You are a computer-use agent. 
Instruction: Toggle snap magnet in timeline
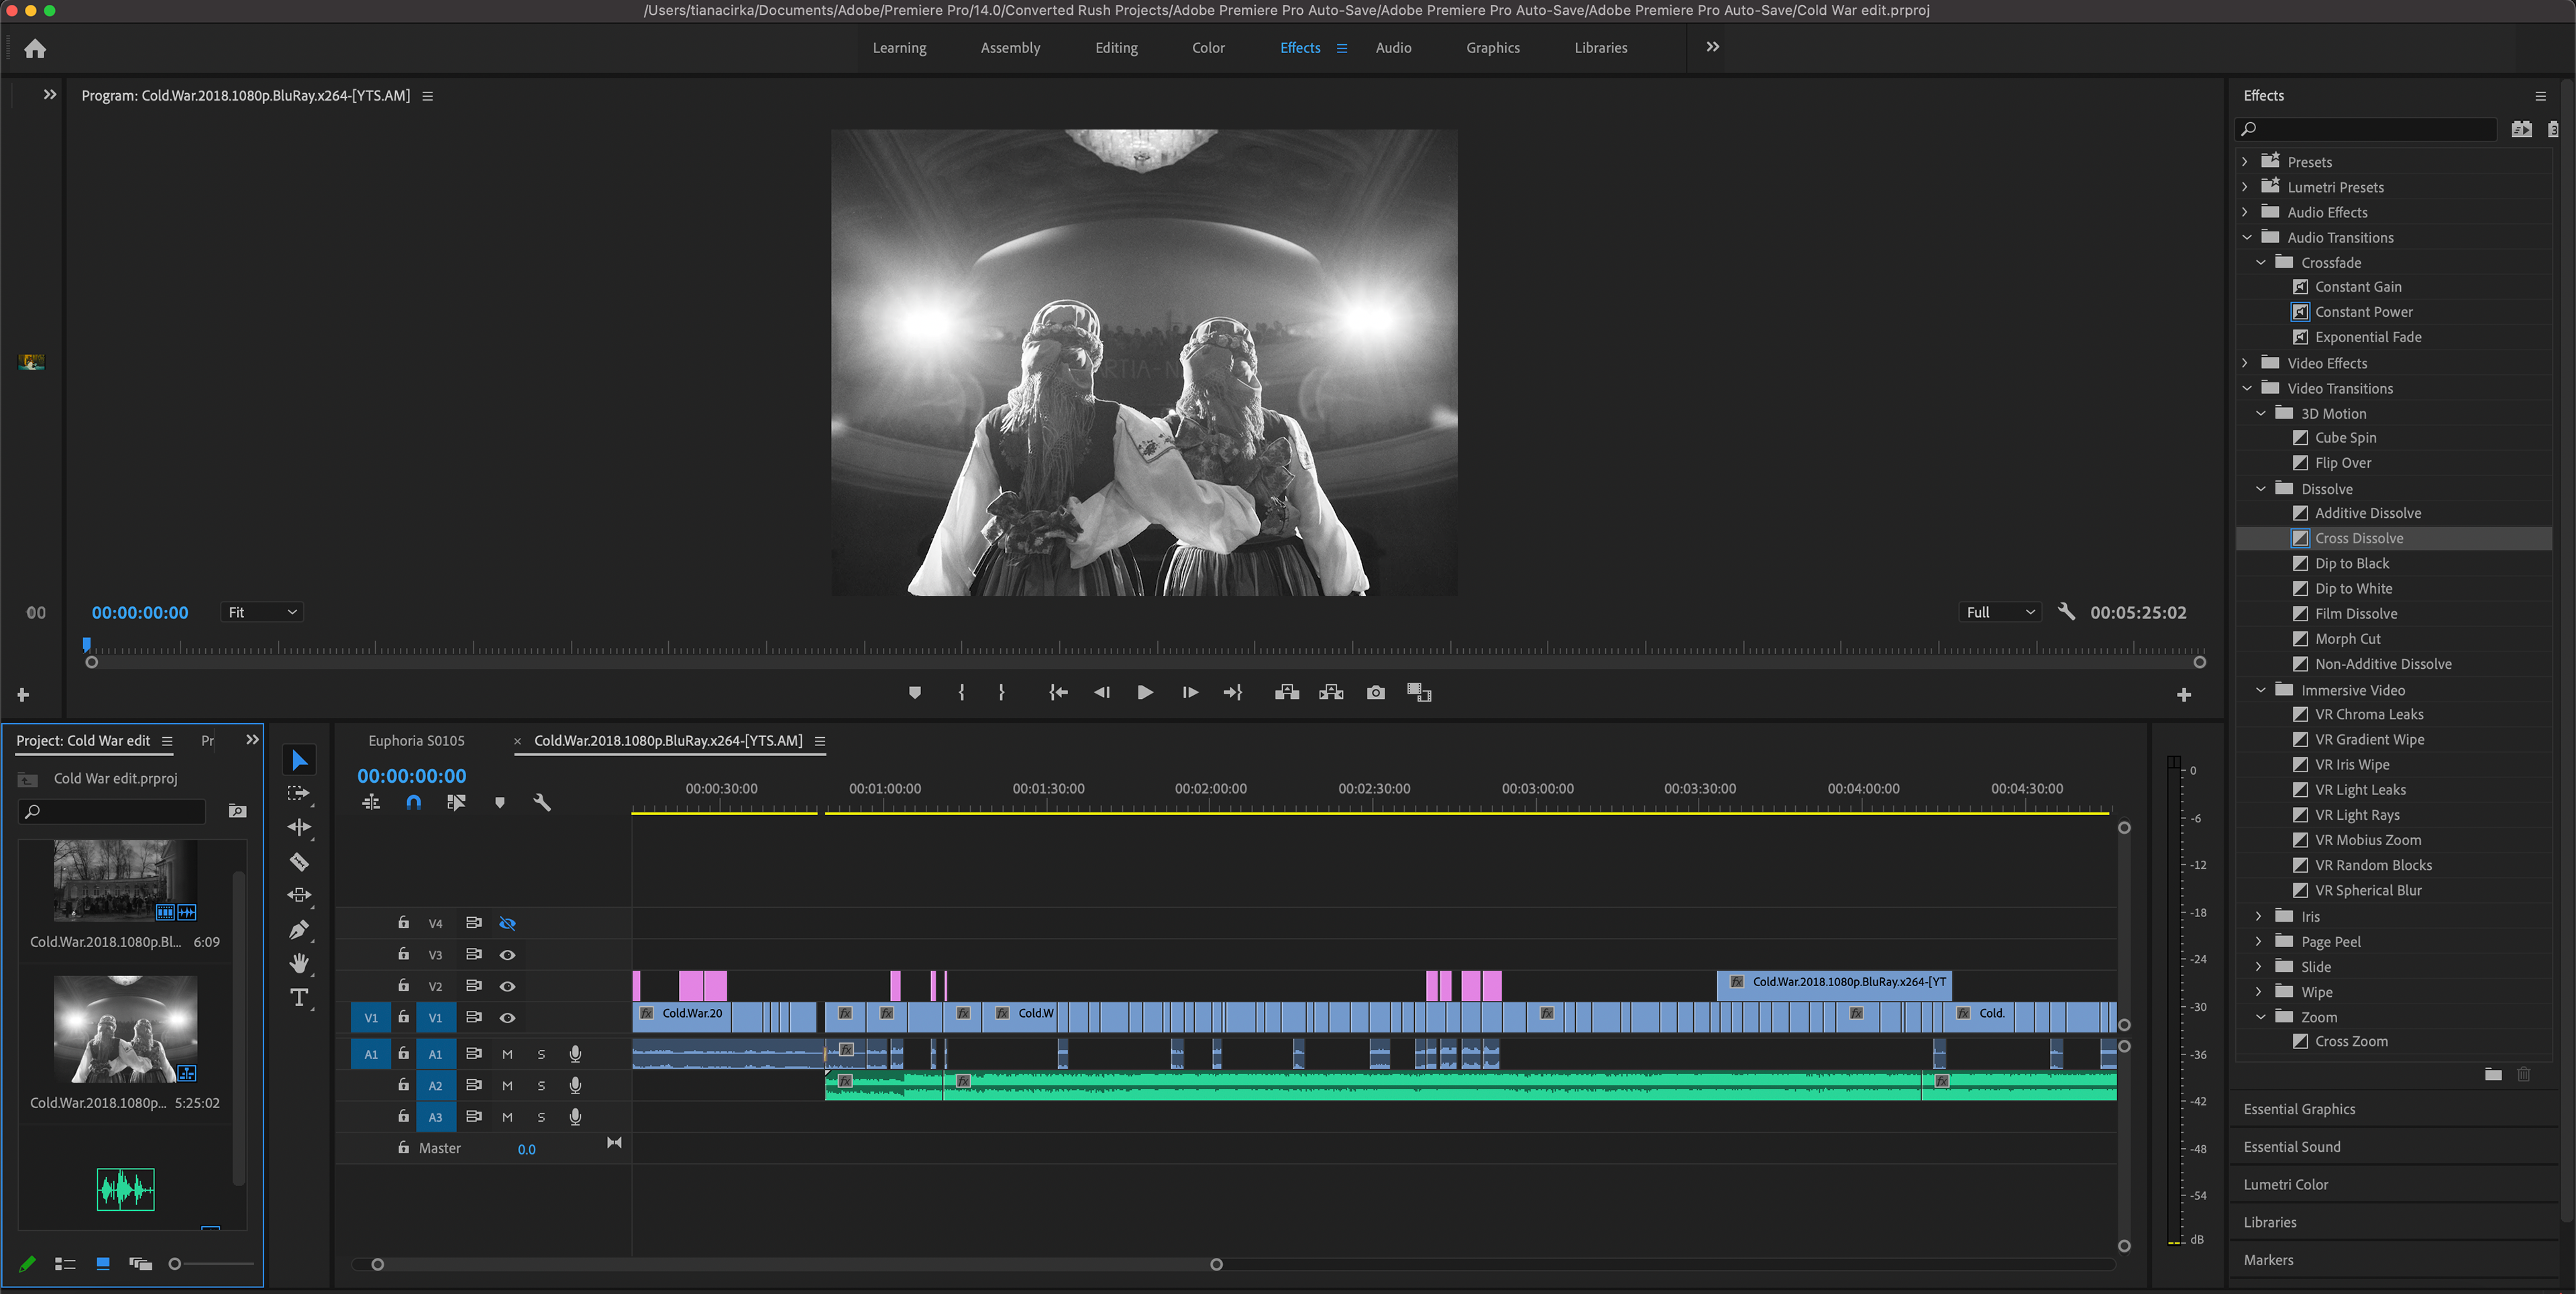[x=413, y=802]
